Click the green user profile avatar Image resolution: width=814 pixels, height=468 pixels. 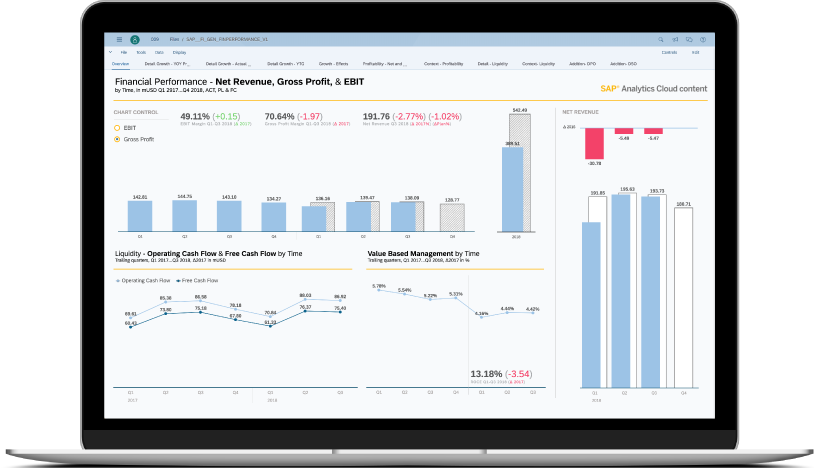point(134,39)
